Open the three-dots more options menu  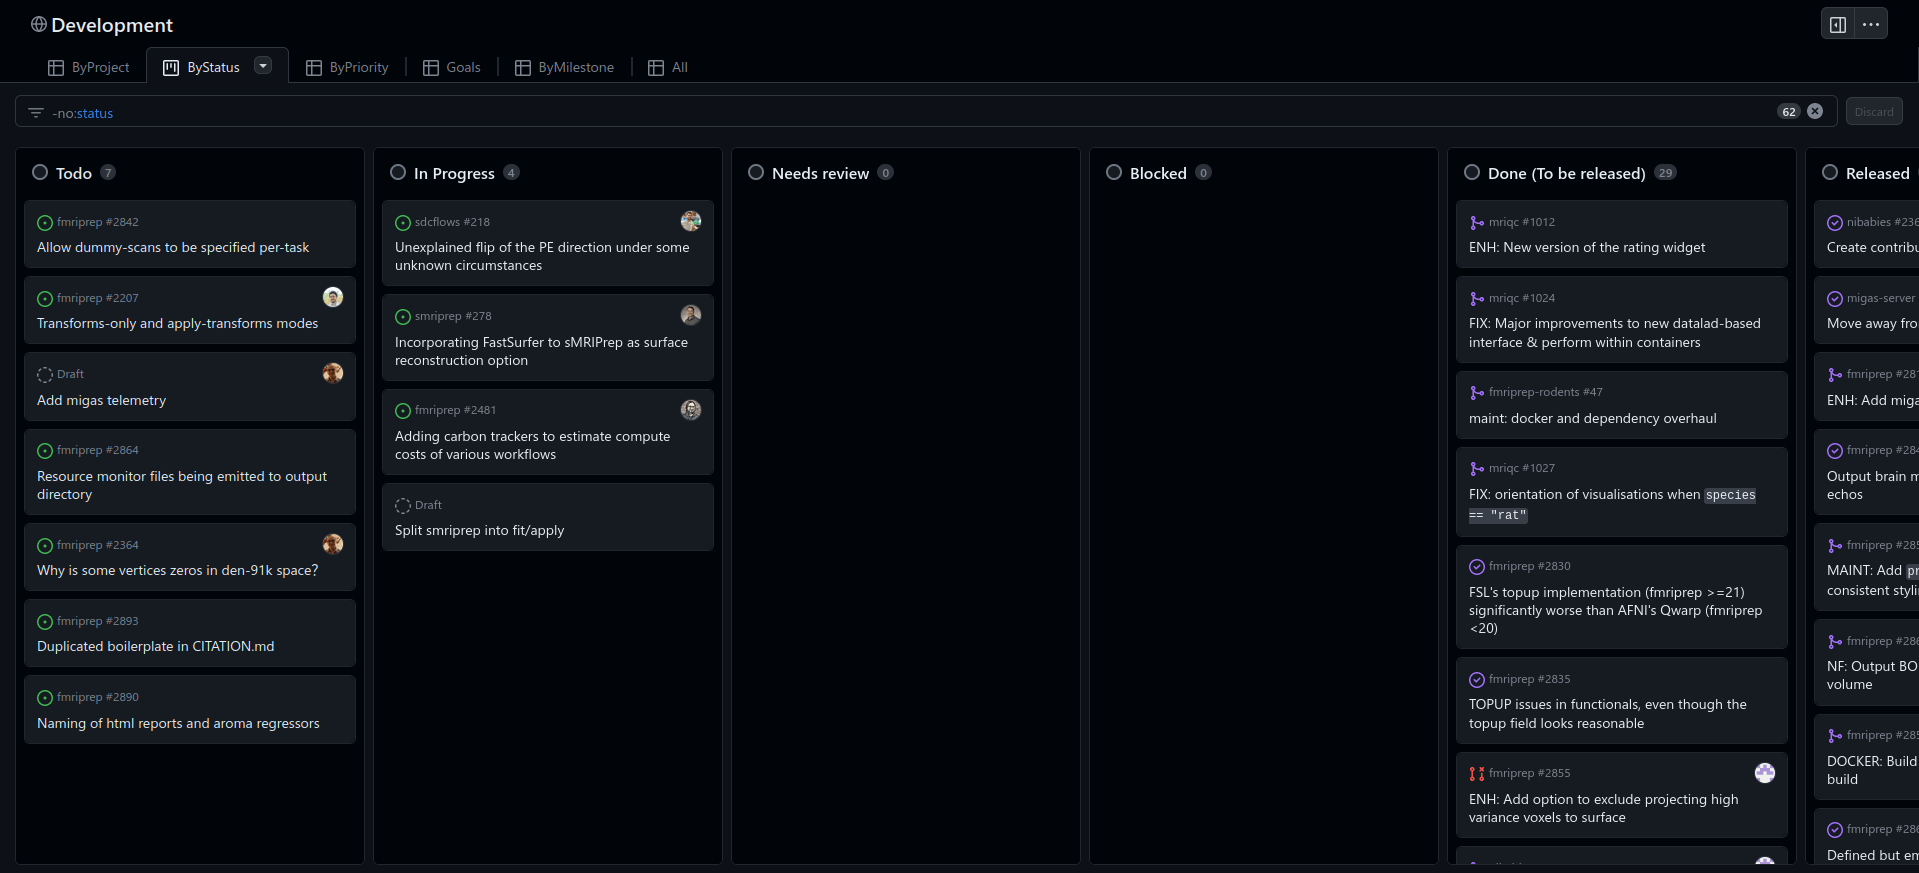[1870, 24]
